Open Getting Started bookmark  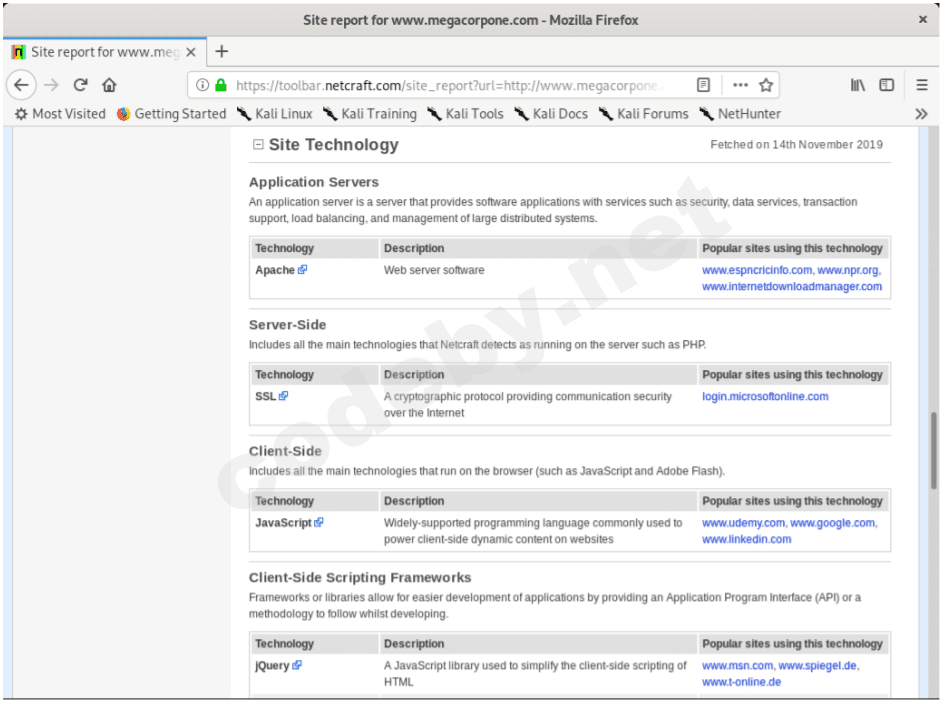(x=172, y=114)
